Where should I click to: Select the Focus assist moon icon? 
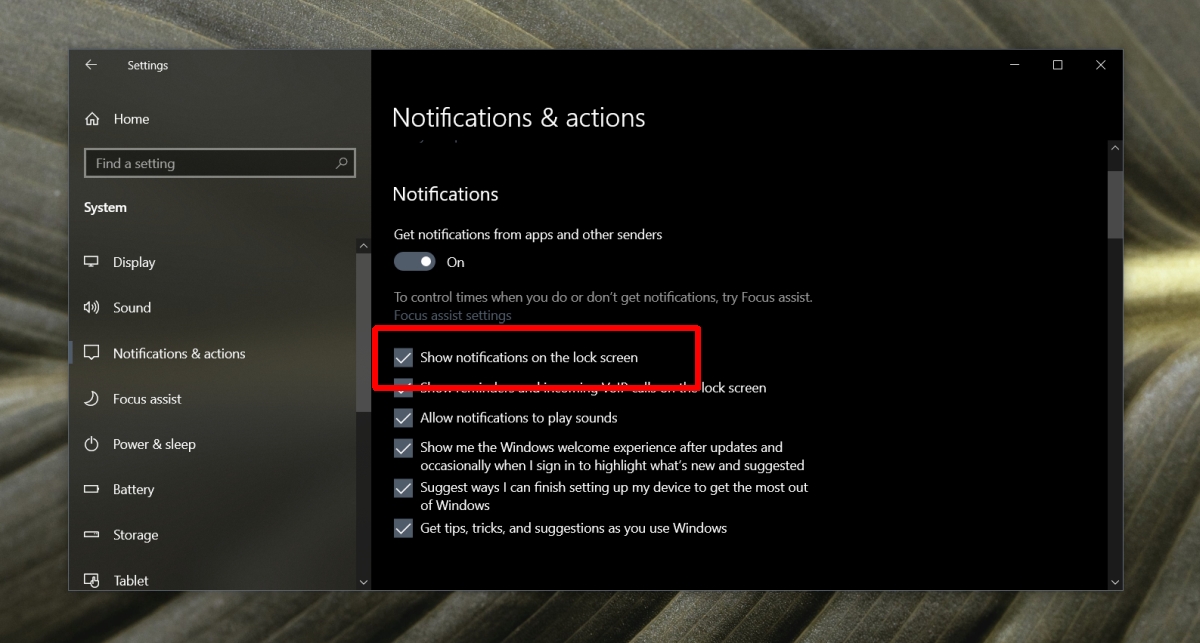93,398
